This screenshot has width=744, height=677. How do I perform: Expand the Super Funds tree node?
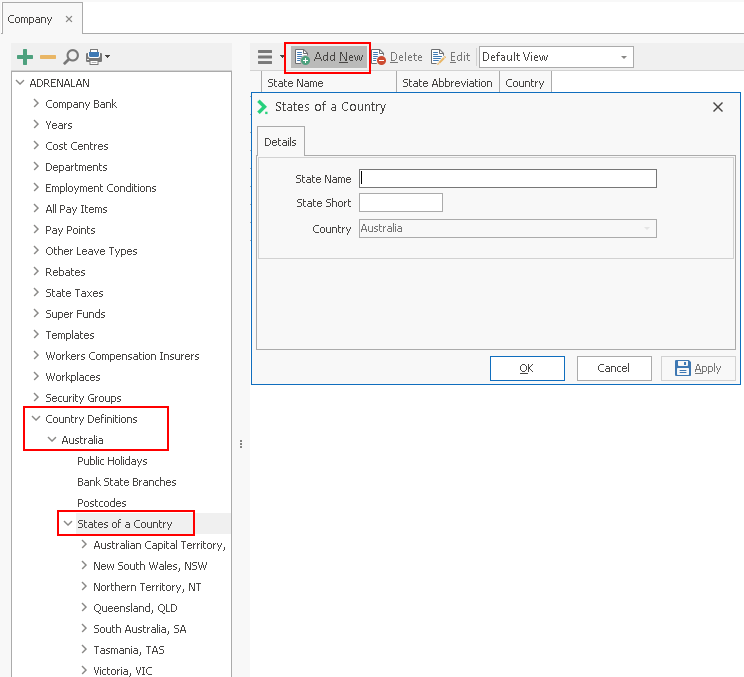pyautogui.click(x=37, y=314)
